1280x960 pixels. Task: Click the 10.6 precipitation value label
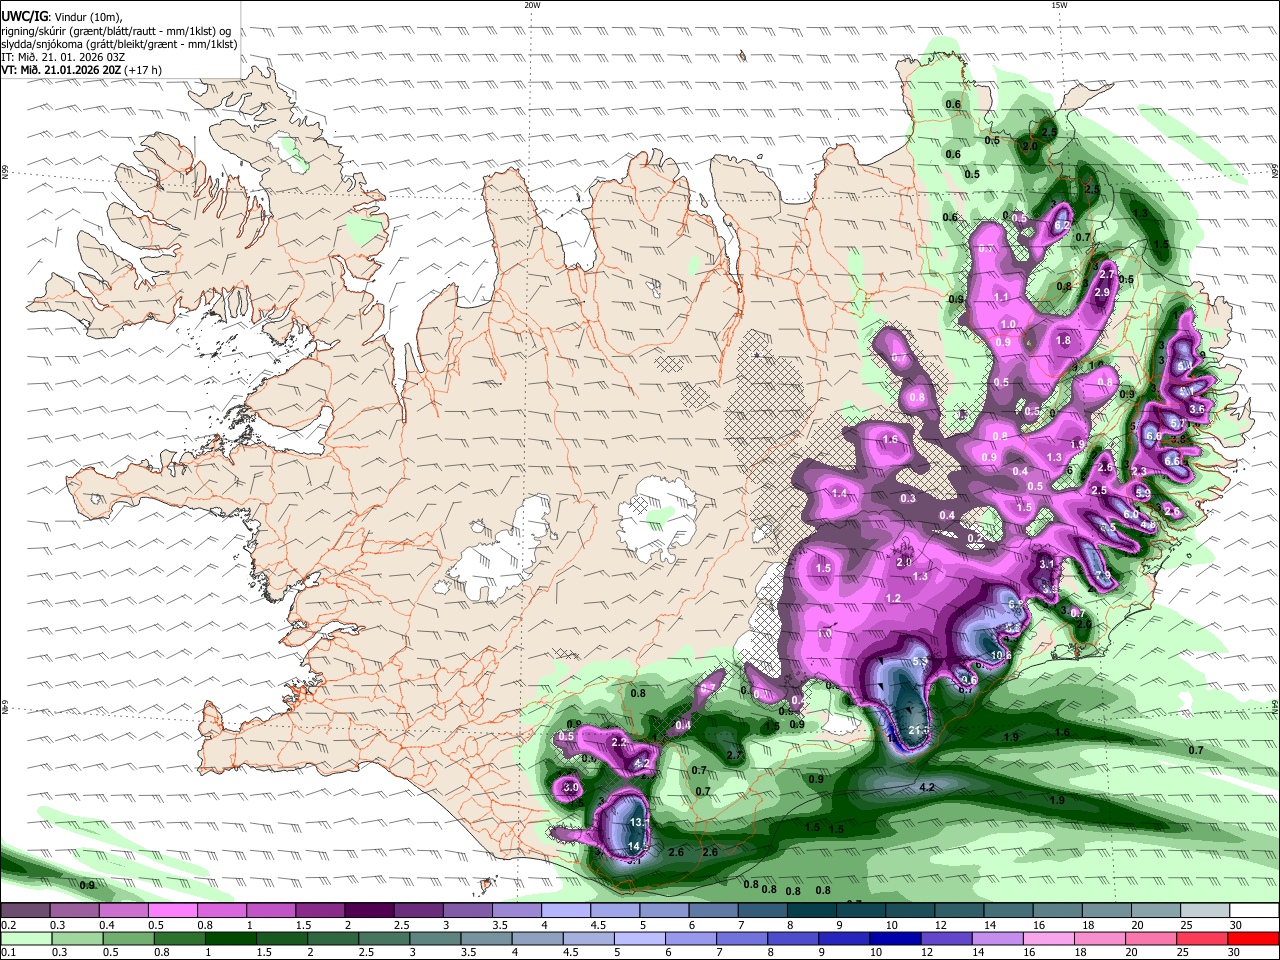tap(1000, 656)
